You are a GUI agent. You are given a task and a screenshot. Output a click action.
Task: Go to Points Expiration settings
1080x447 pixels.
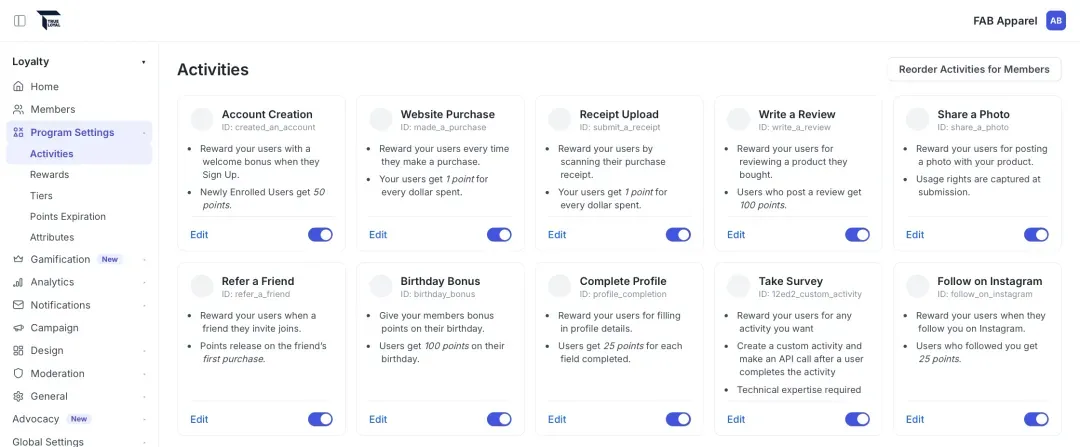point(68,216)
